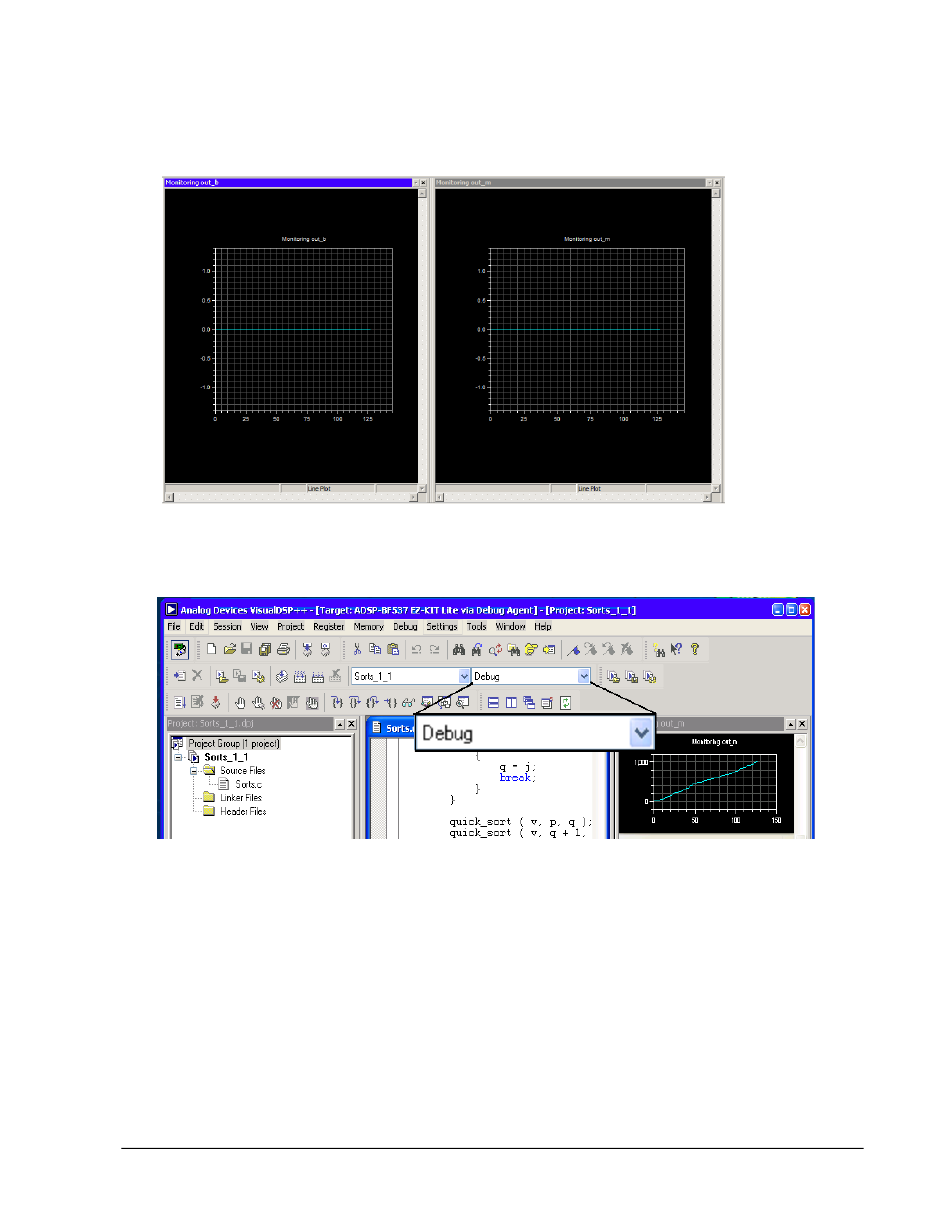950x1232 pixels.
Task: Close the small Monitoring out_m plot panel
Action: (x=803, y=723)
